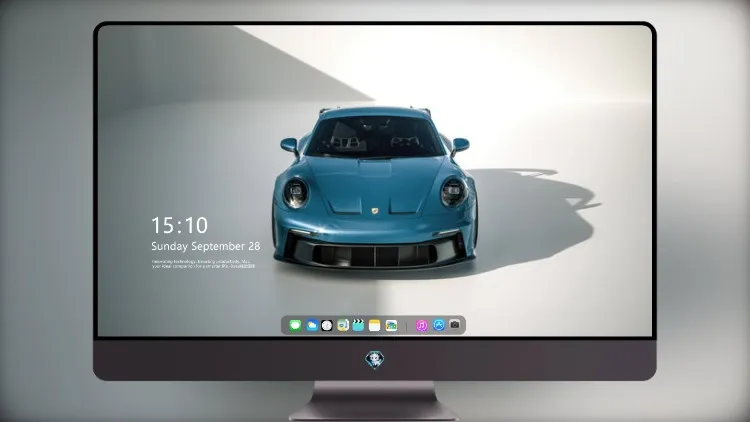Open the Maps app icon in dock
The height and width of the screenshot is (422, 750).
(343, 325)
